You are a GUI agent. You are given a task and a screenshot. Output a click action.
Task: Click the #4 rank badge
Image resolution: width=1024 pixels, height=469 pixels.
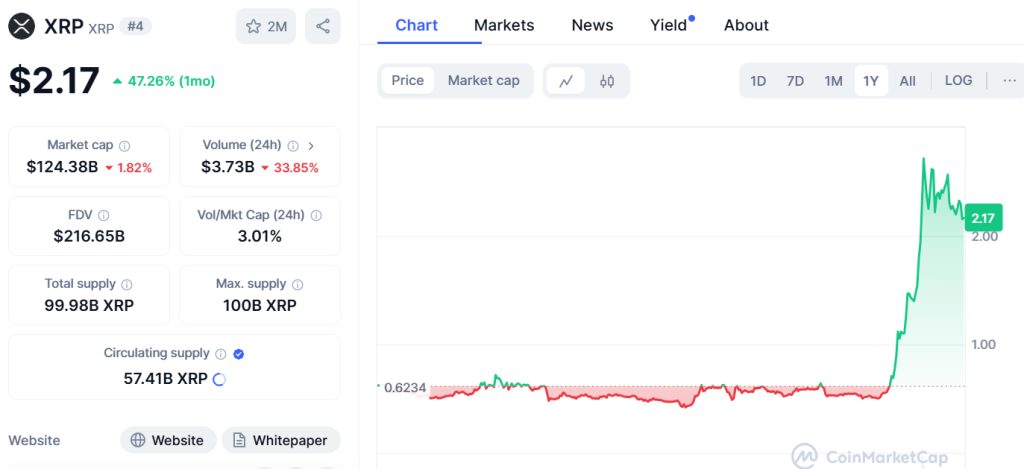tap(135, 27)
